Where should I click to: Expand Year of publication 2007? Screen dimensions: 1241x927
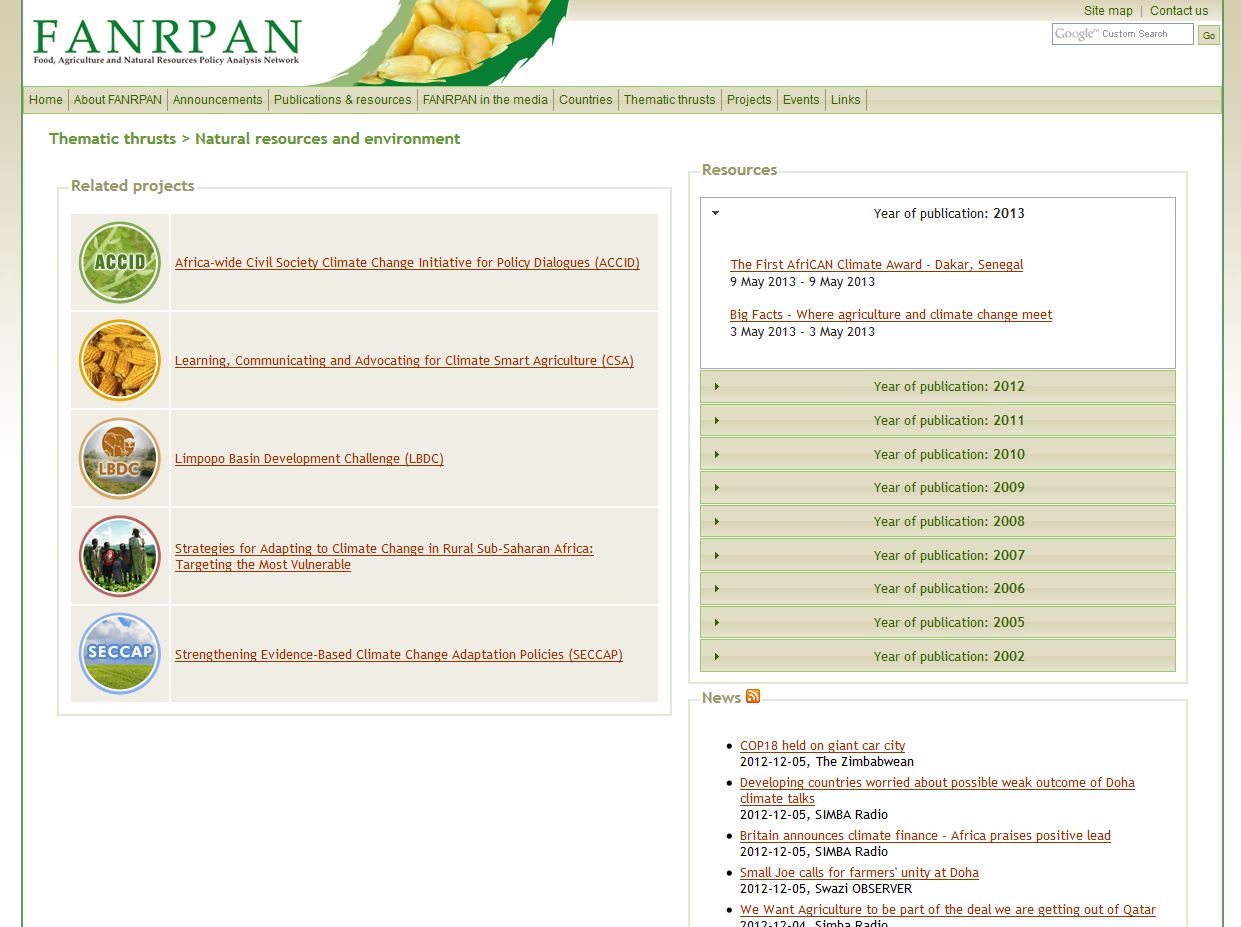(938, 556)
